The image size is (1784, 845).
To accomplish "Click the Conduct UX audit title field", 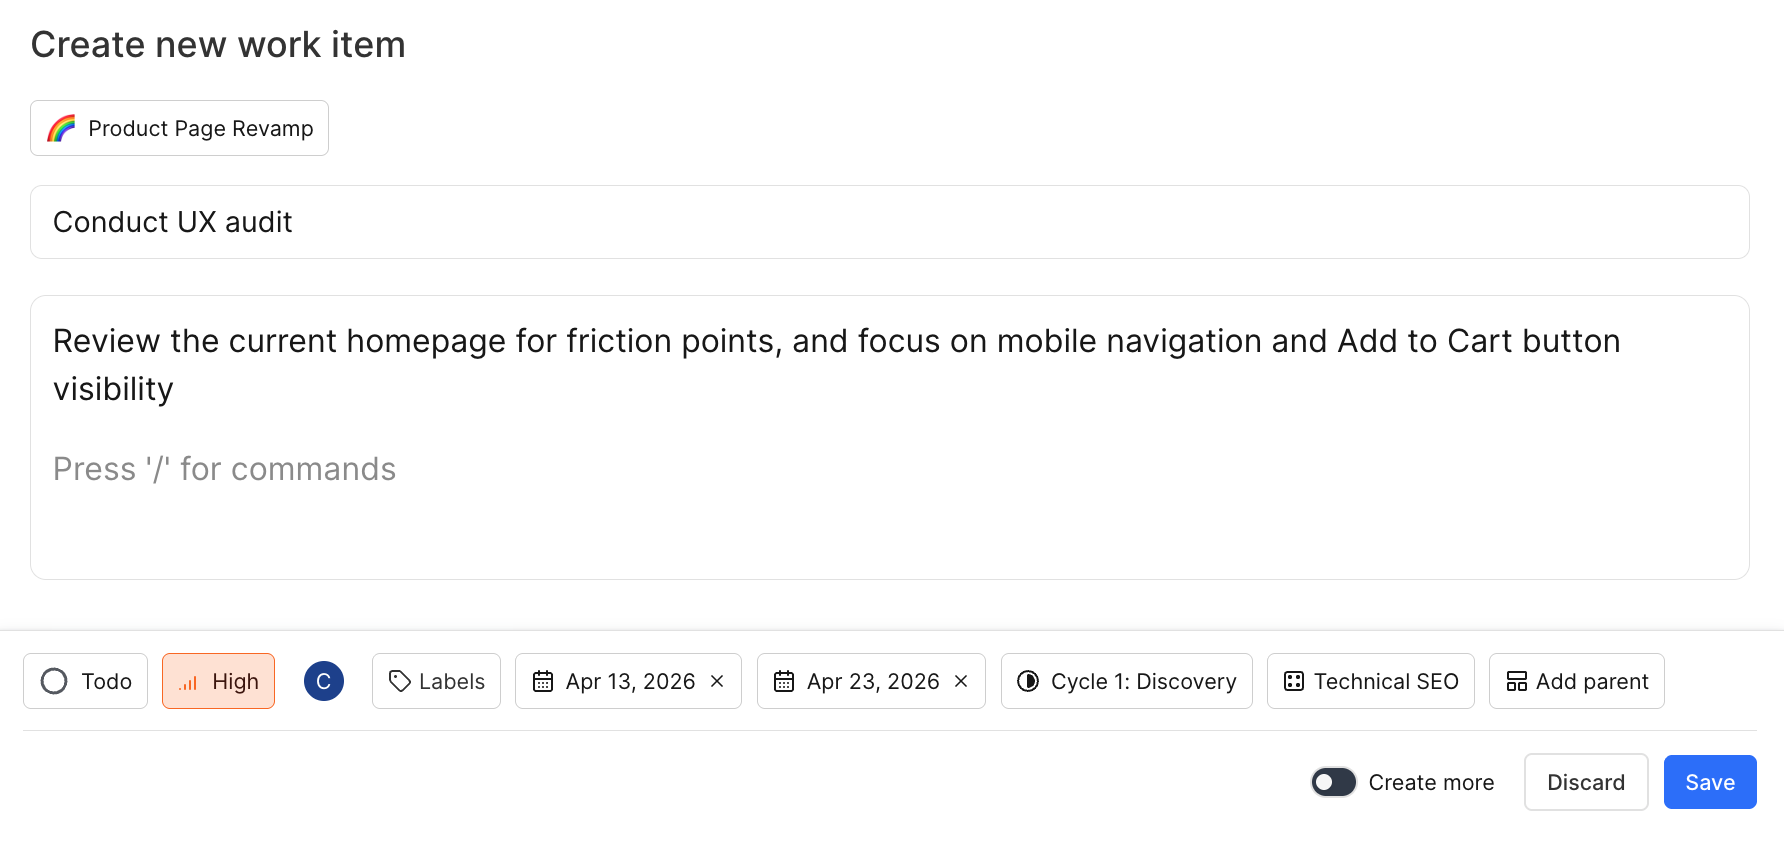I will [x=888, y=222].
